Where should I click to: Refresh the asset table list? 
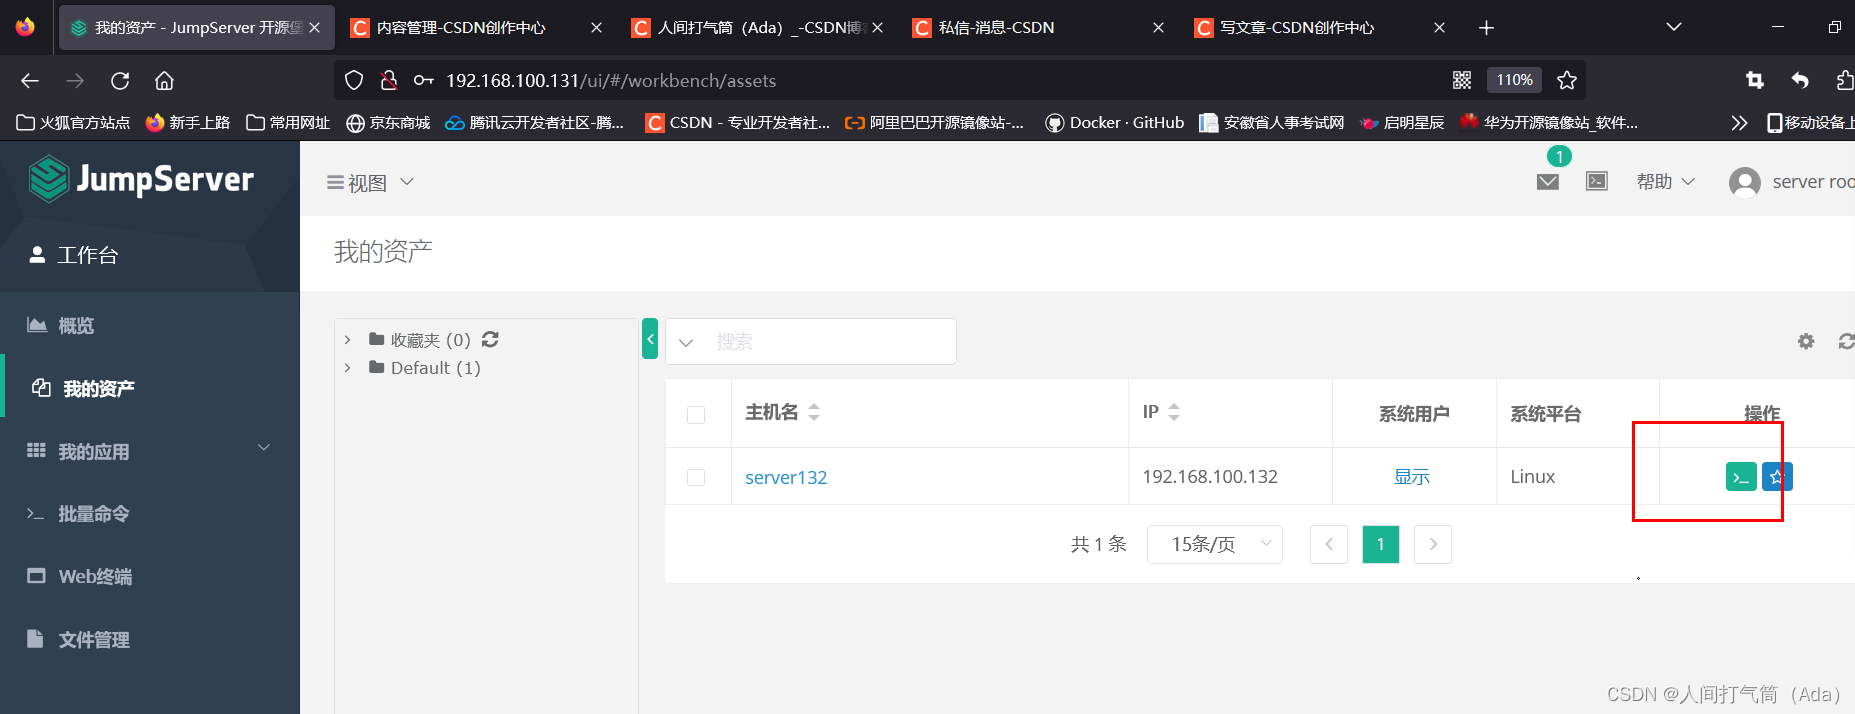[1847, 342]
